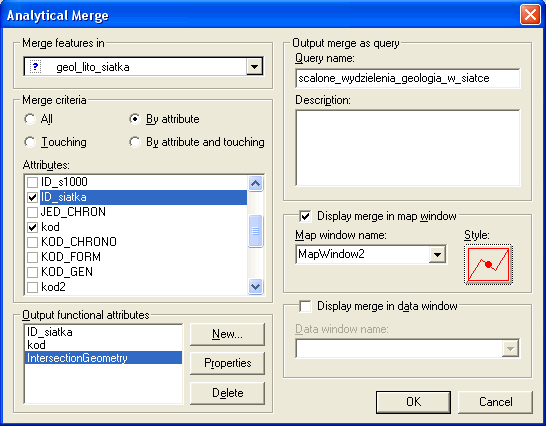Click the Description text area
The width and height of the screenshot is (546, 426).
[x=407, y=148]
